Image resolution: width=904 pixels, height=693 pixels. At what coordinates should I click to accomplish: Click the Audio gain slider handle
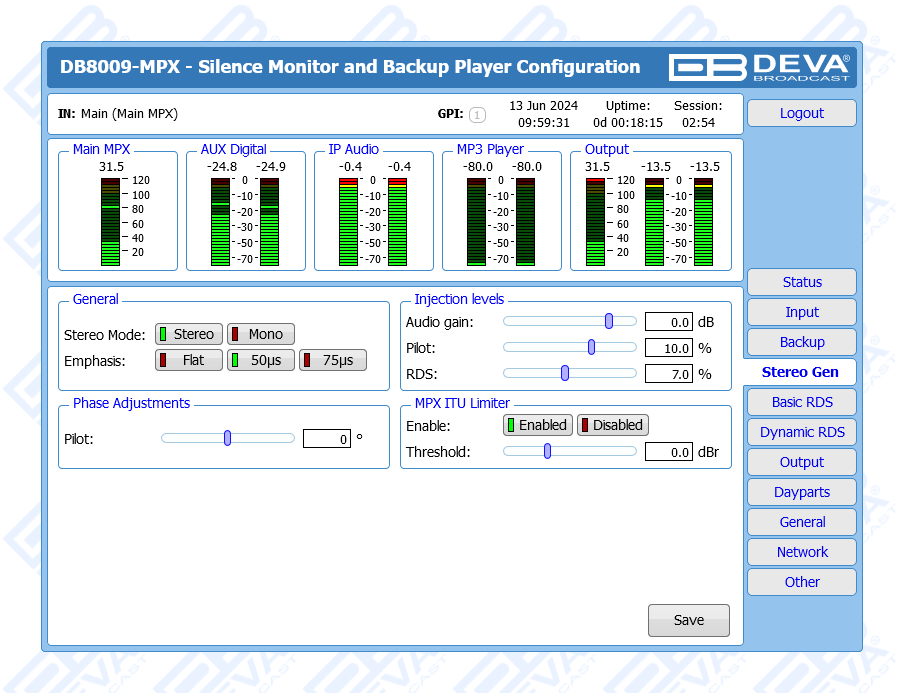609,321
